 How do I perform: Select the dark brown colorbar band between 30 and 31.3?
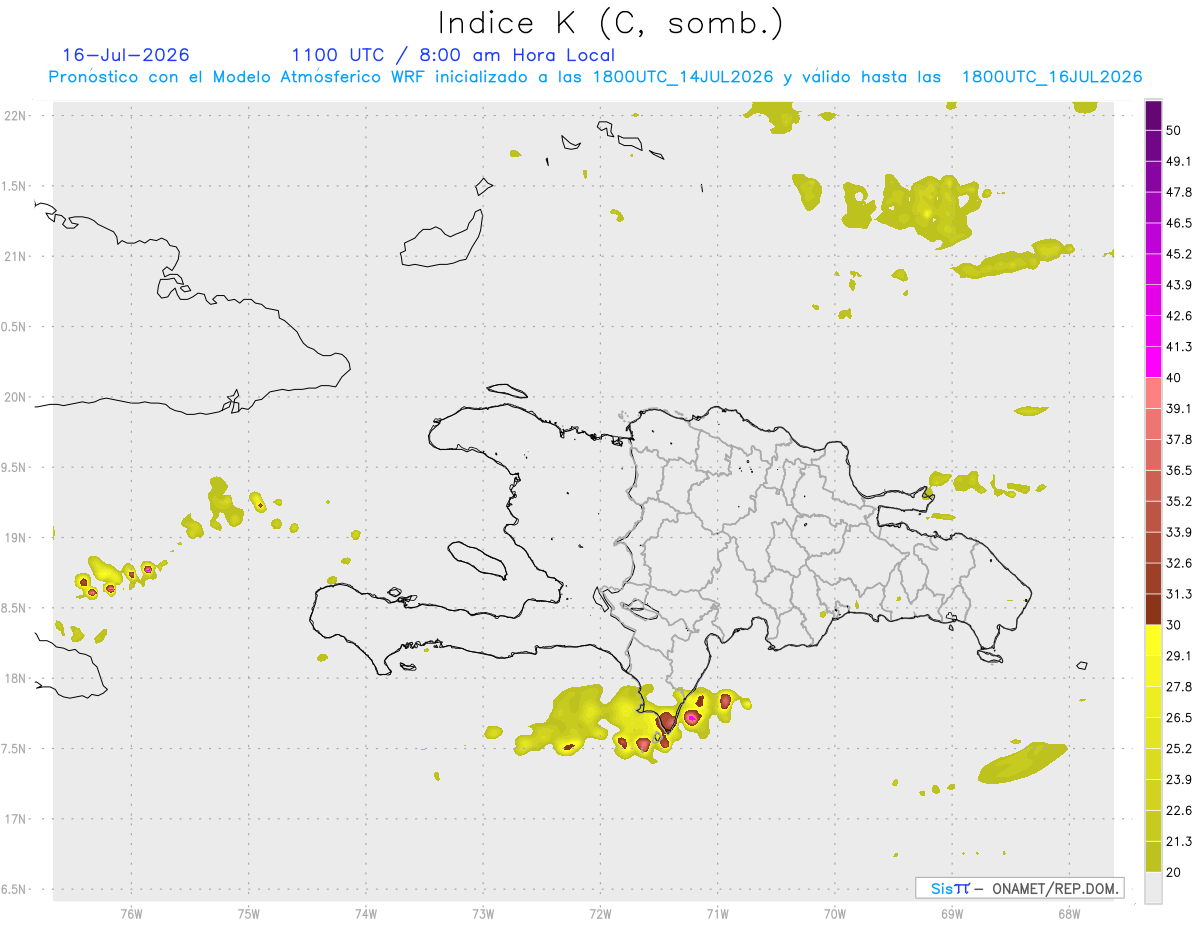pyautogui.click(x=1153, y=610)
